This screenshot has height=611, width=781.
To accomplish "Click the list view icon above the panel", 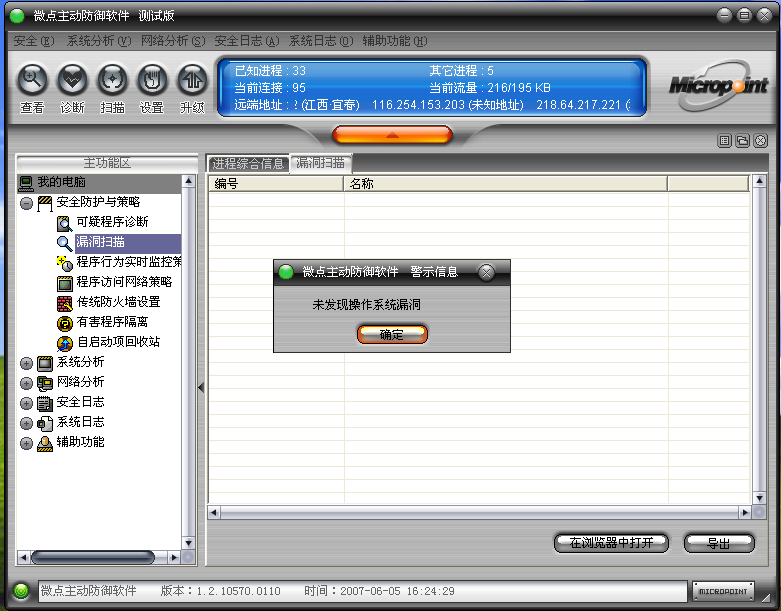I will [724, 141].
